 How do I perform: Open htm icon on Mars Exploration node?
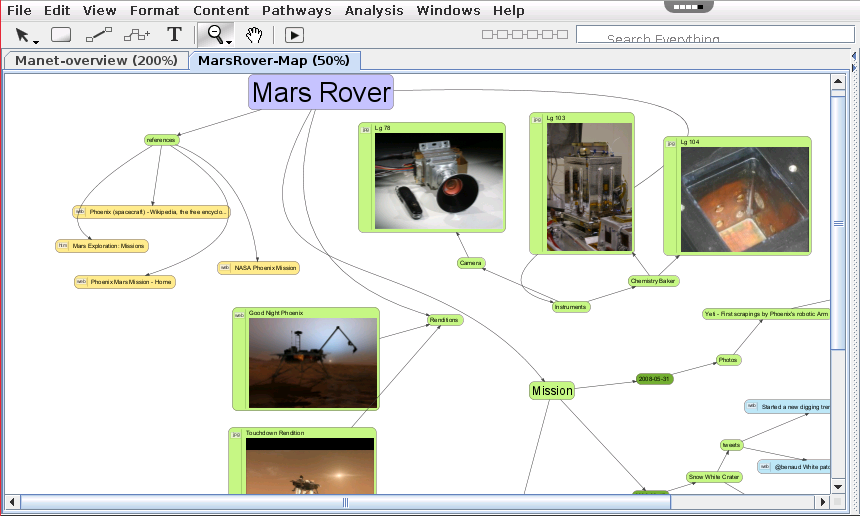[63, 246]
